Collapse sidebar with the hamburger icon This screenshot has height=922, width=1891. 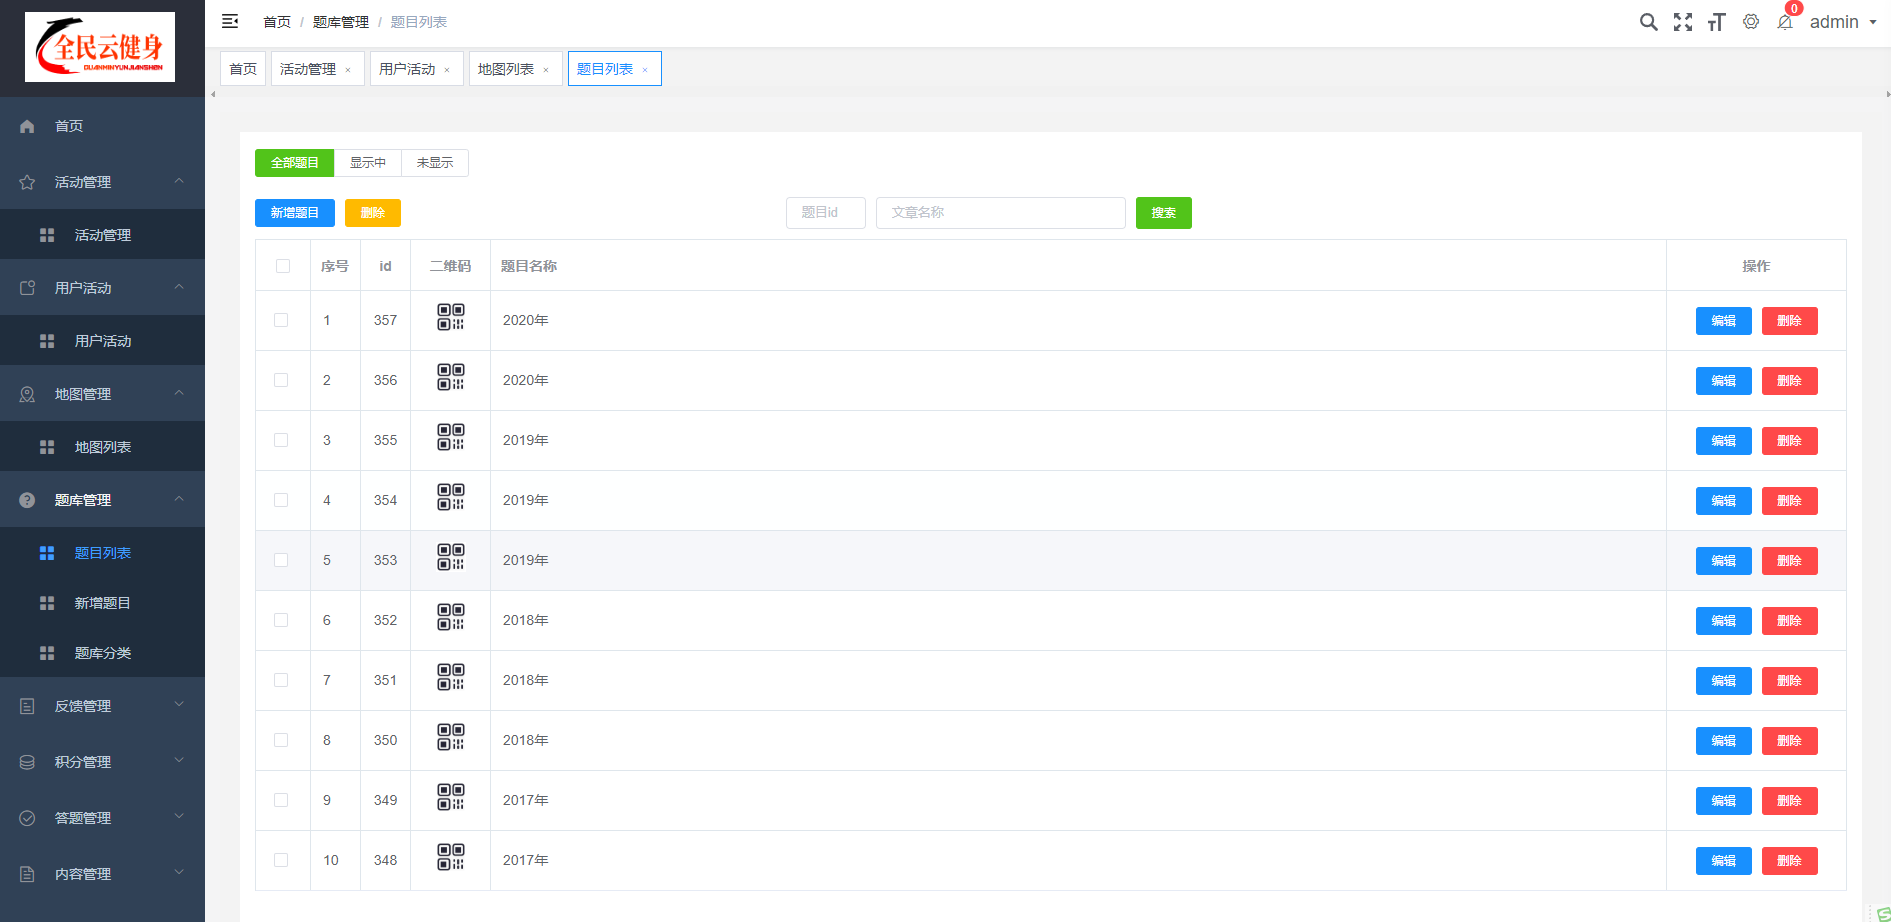(x=230, y=21)
